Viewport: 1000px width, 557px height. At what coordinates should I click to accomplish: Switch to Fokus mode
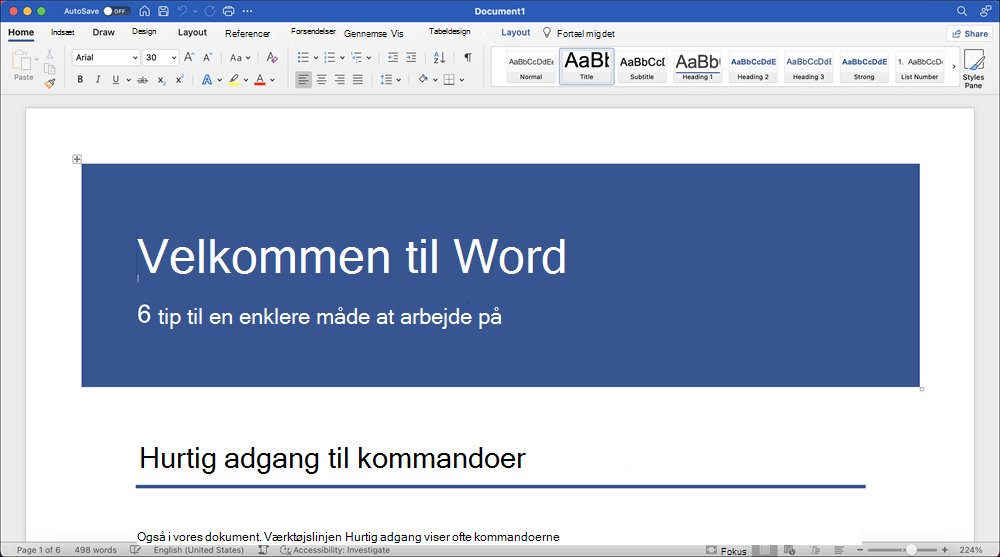726,551
